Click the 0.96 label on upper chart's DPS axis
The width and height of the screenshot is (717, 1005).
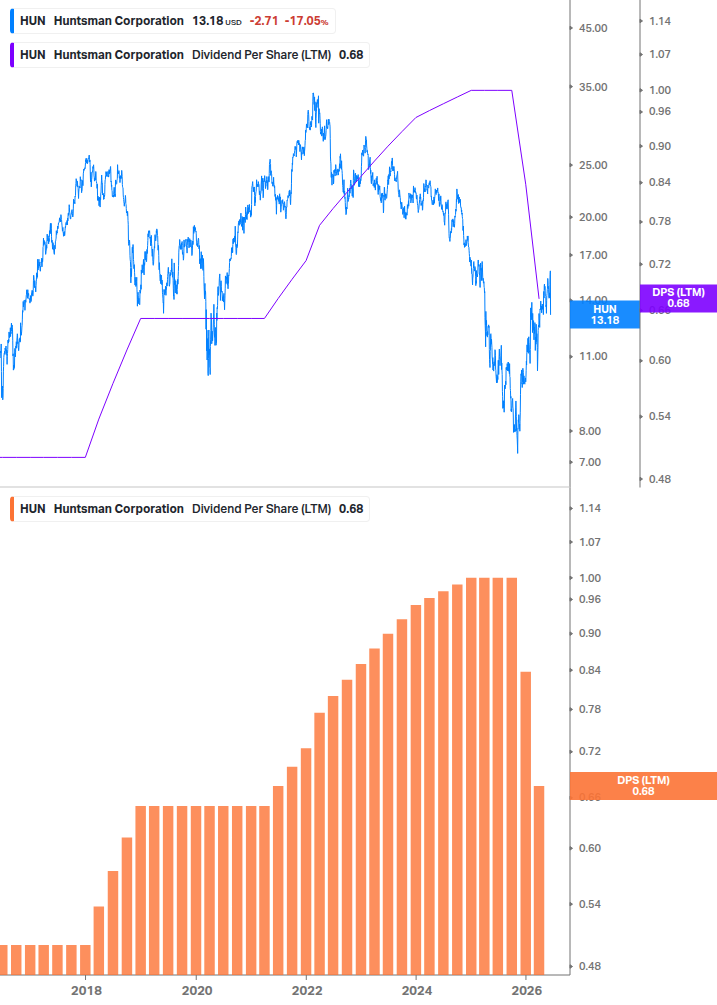660,112
